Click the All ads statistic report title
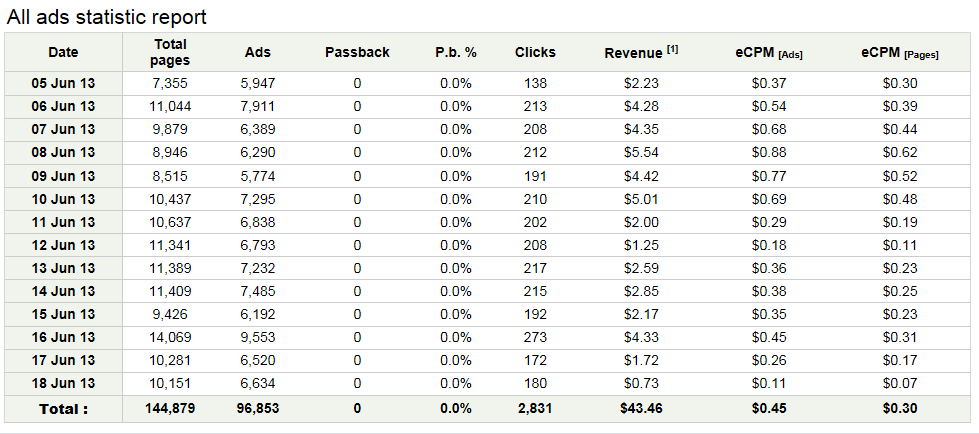 pos(107,17)
